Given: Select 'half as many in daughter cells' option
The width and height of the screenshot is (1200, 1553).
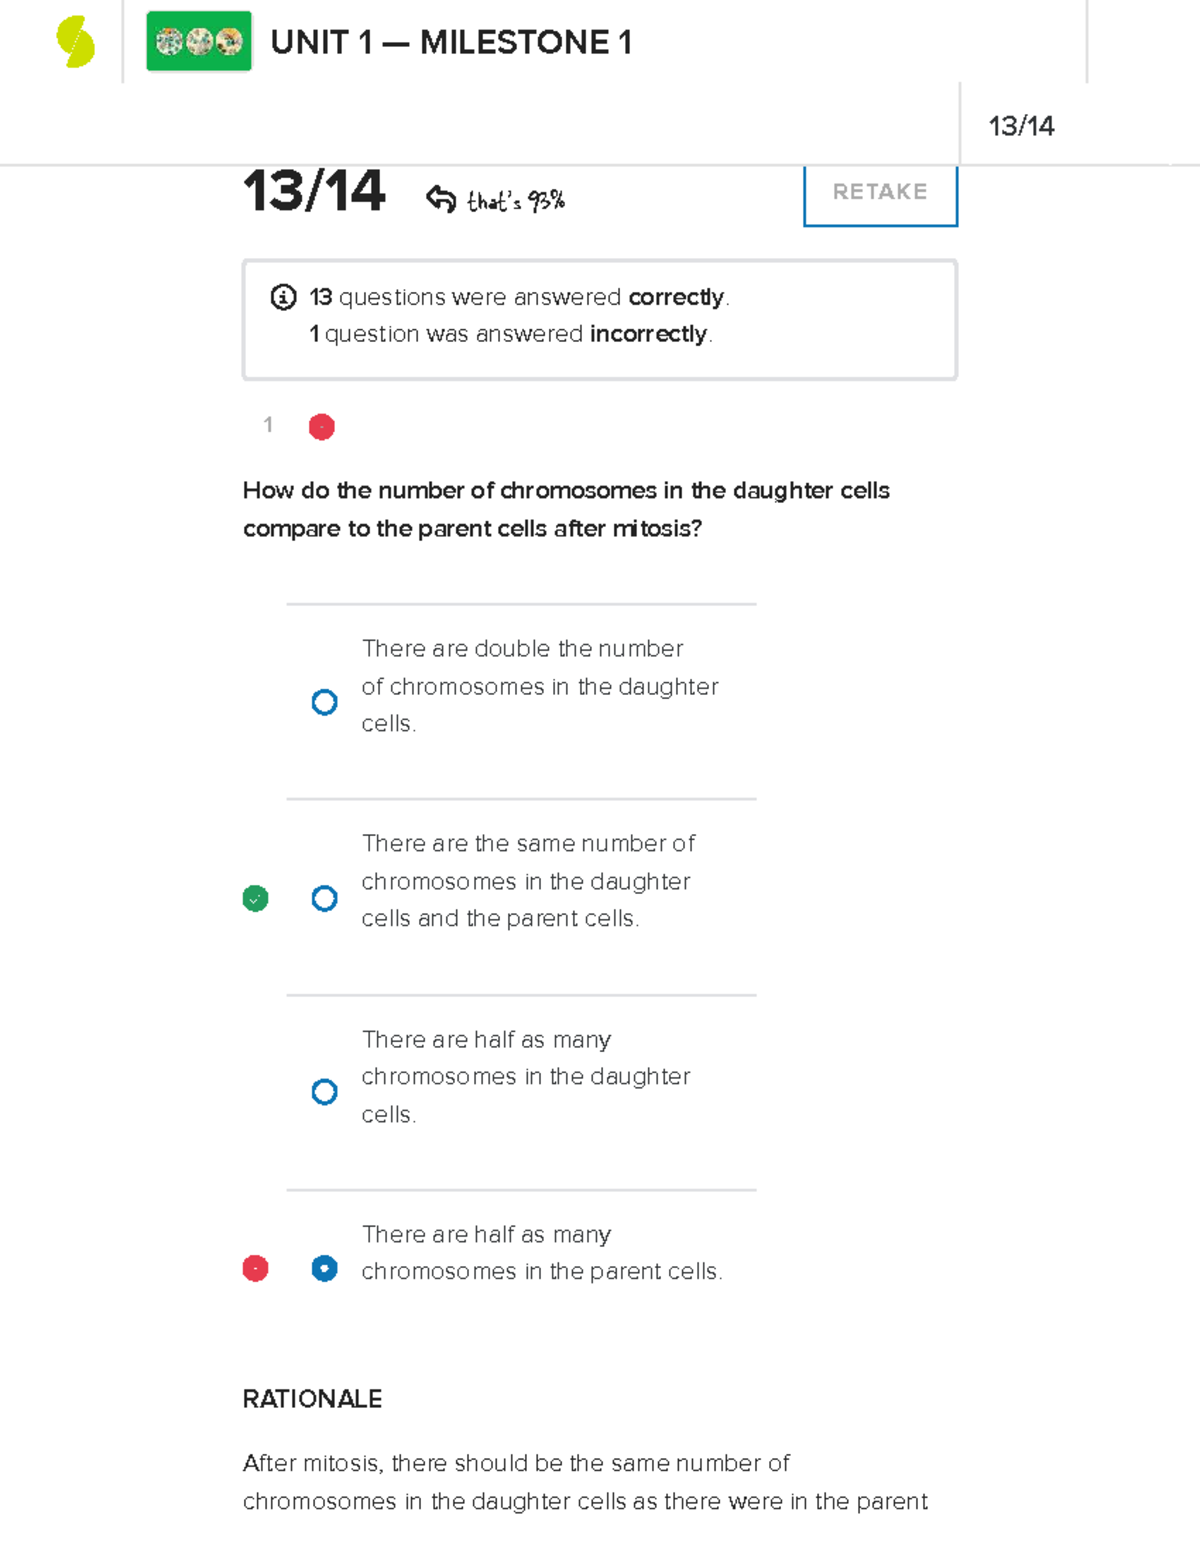Looking at the screenshot, I should point(324,1091).
